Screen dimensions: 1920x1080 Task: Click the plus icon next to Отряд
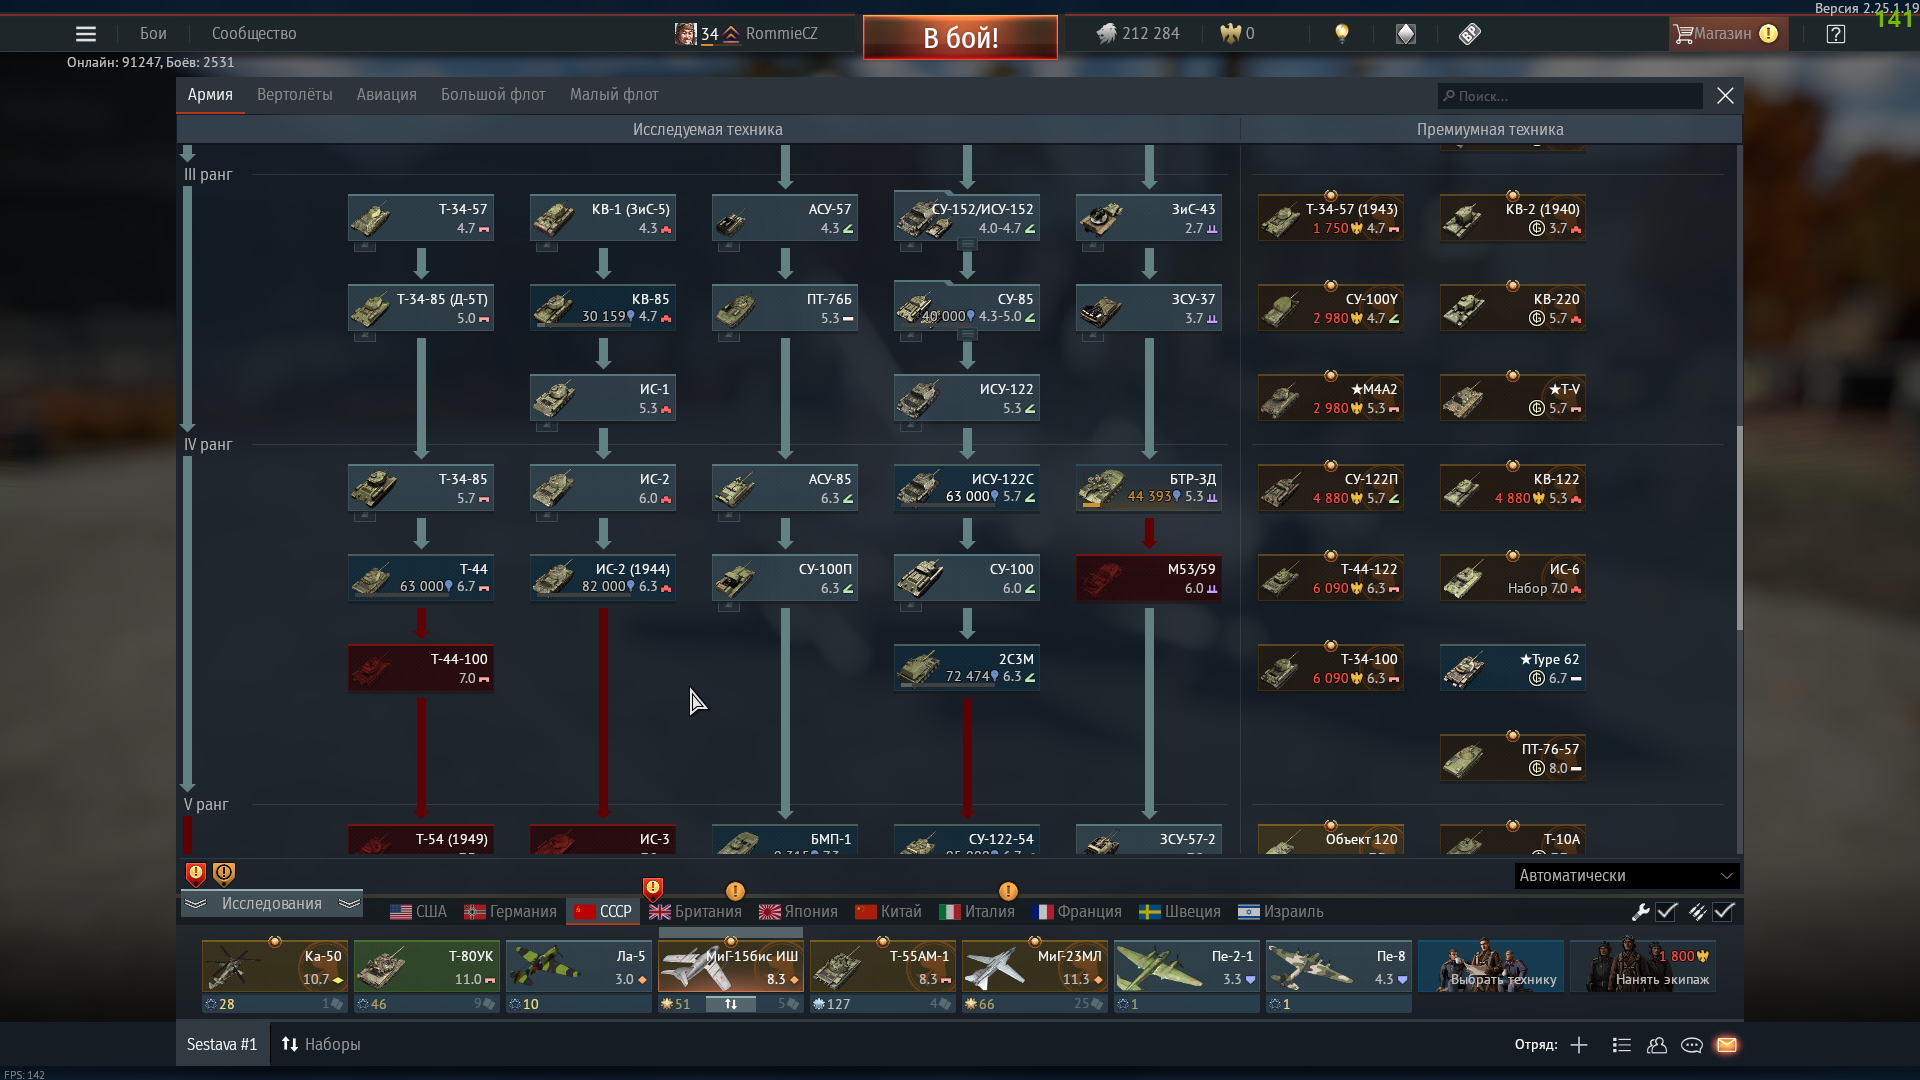1579,1045
